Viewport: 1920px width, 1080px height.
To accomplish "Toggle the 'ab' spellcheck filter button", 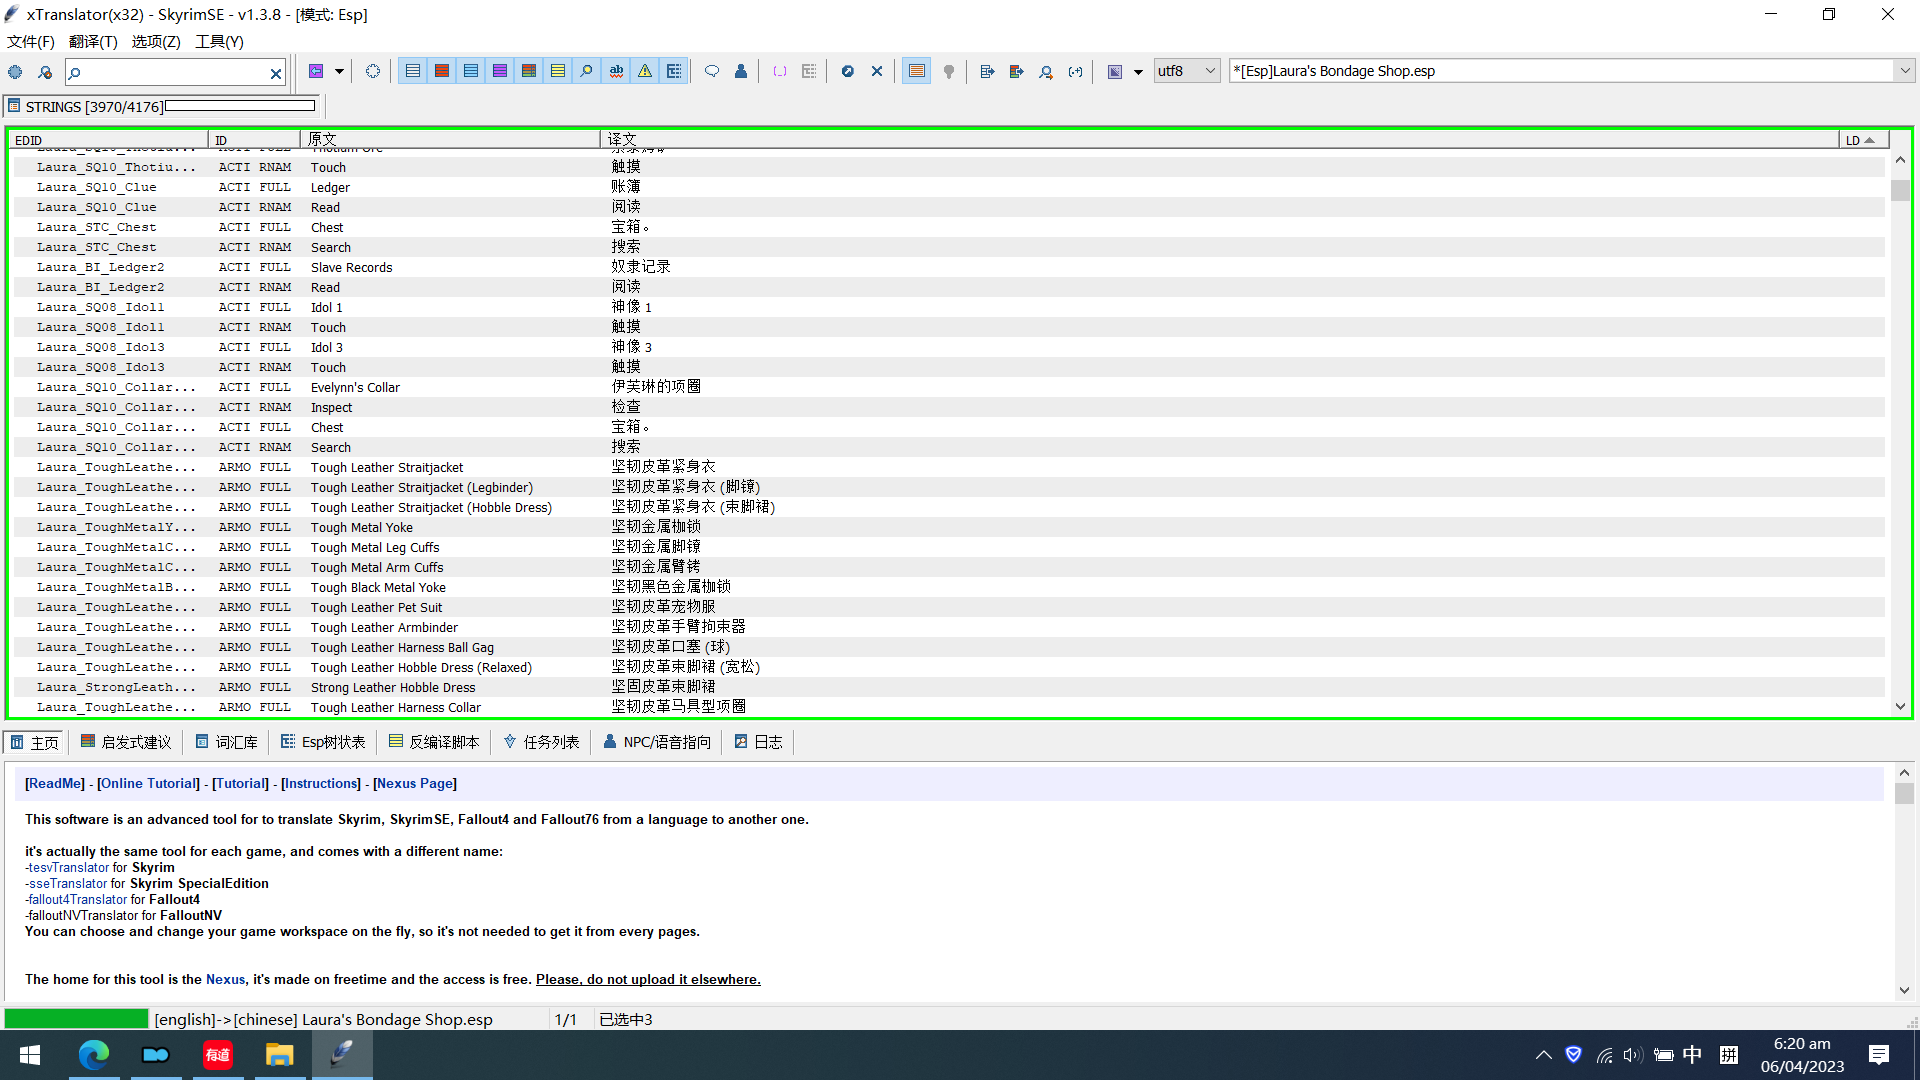I will (x=616, y=71).
